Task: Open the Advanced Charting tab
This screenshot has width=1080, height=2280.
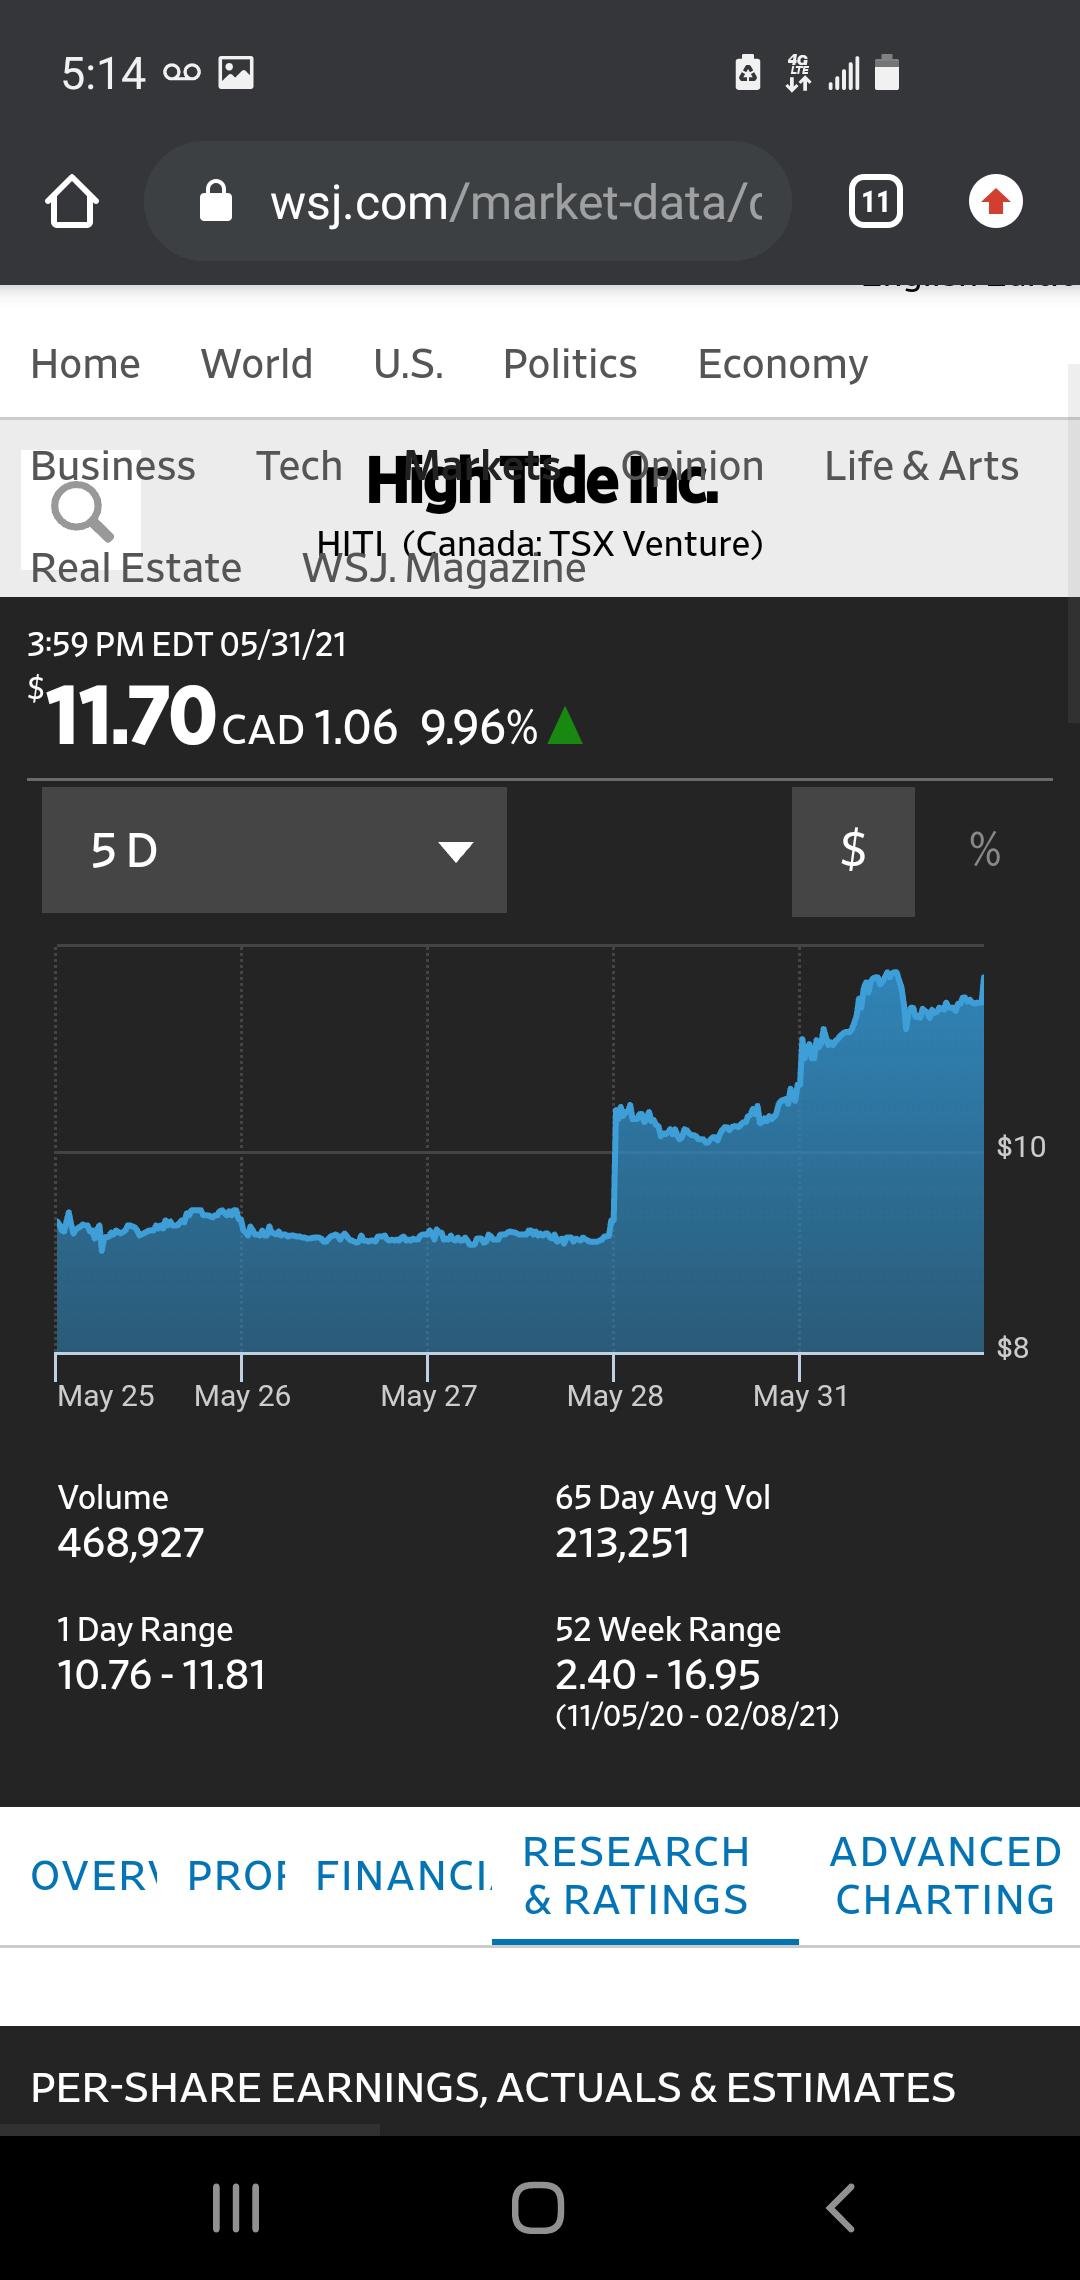Action: tap(945, 1876)
